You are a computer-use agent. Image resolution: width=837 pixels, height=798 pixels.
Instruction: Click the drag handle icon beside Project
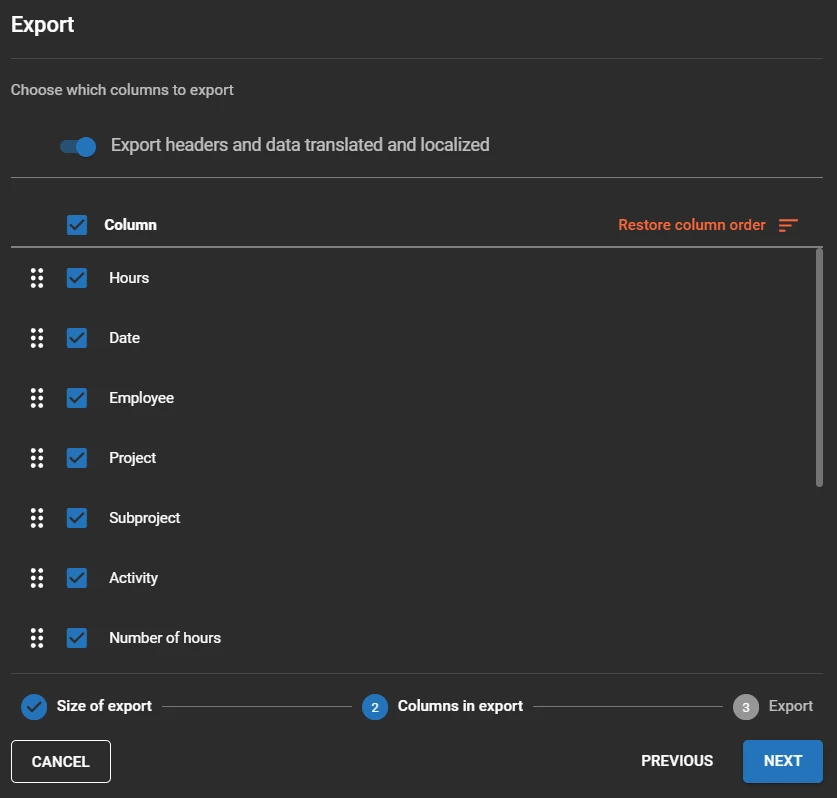(x=37, y=458)
